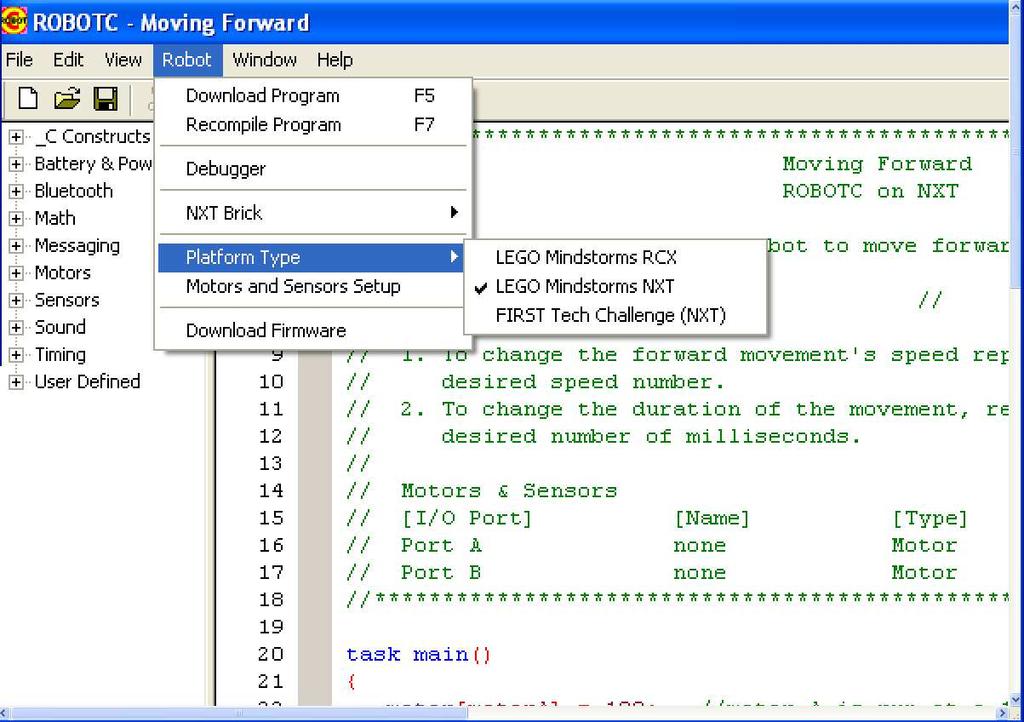This screenshot has width=1024, height=722.
Task: Expand the Bluetooth tree node
Action: [x=16, y=191]
